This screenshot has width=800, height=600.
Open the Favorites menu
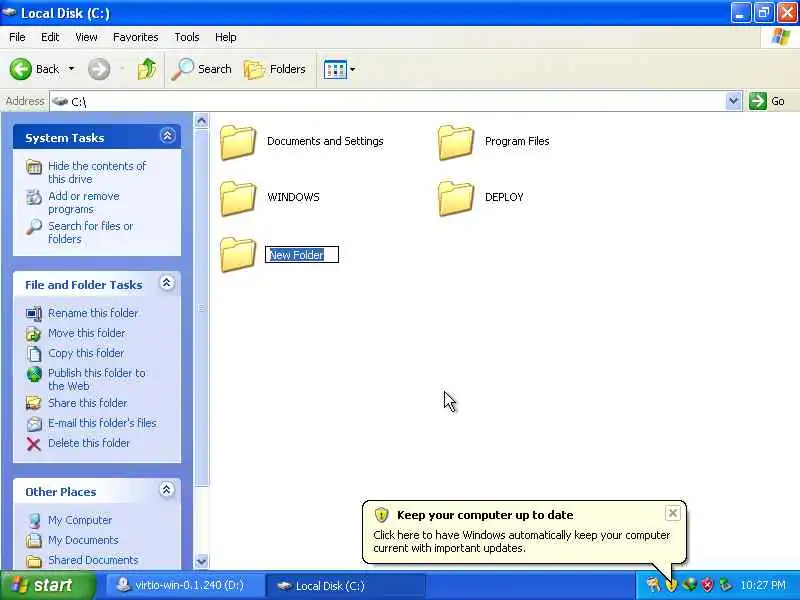pos(136,37)
